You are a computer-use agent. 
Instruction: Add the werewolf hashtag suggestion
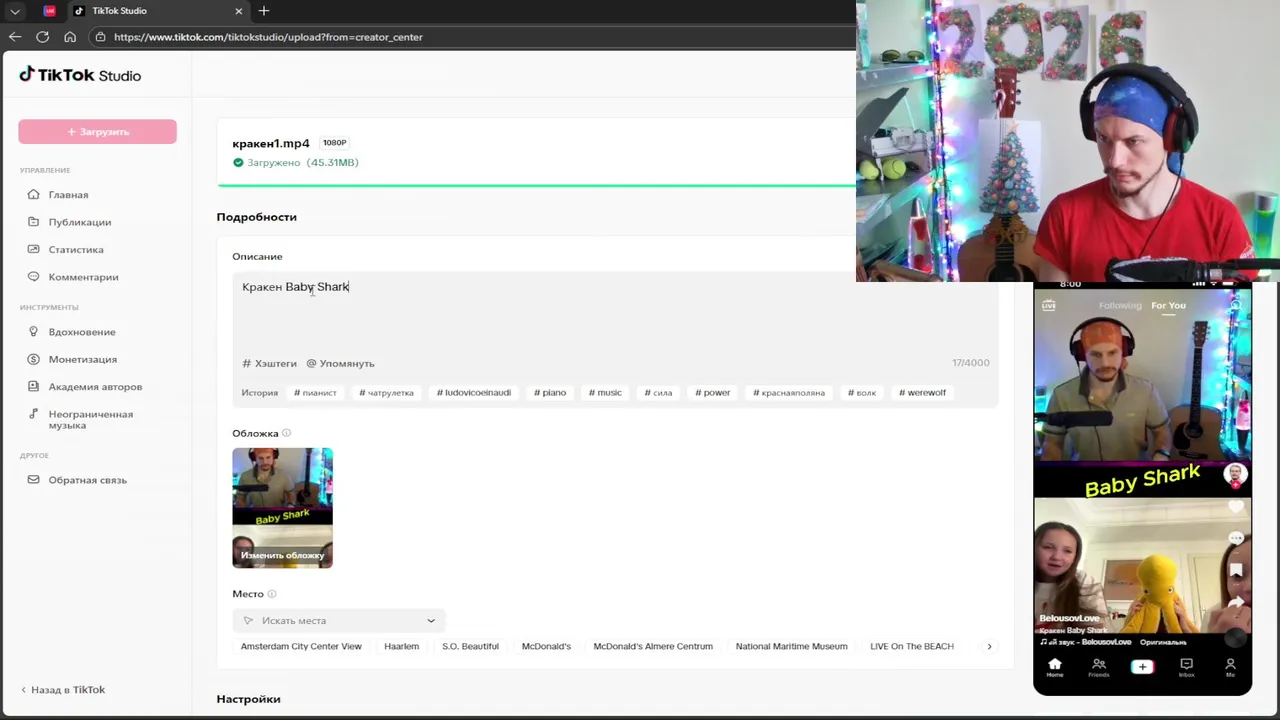point(922,393)
